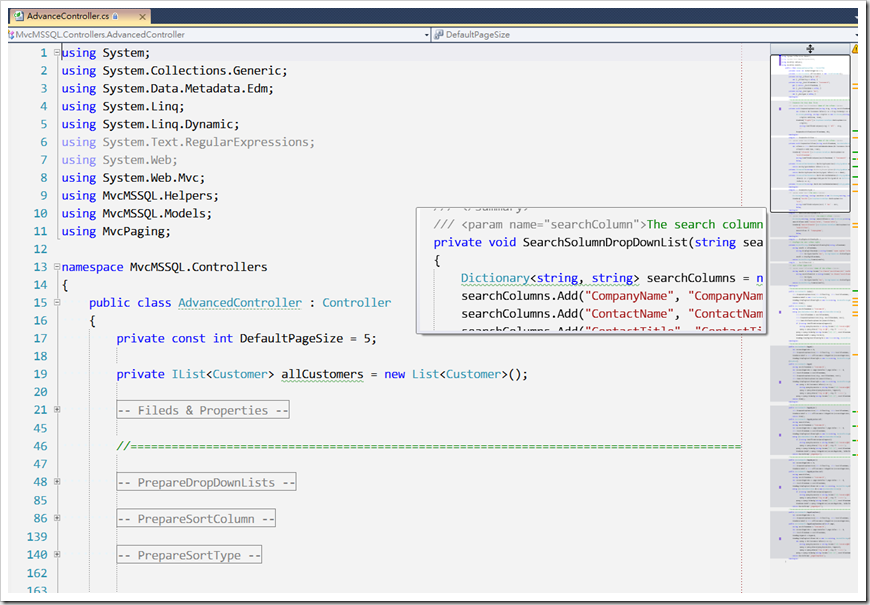This screenshot has width=870, height=605.
Task: Click 'System.Text.RegularExpressions' on line 6
Action: [x=206, y=142]
